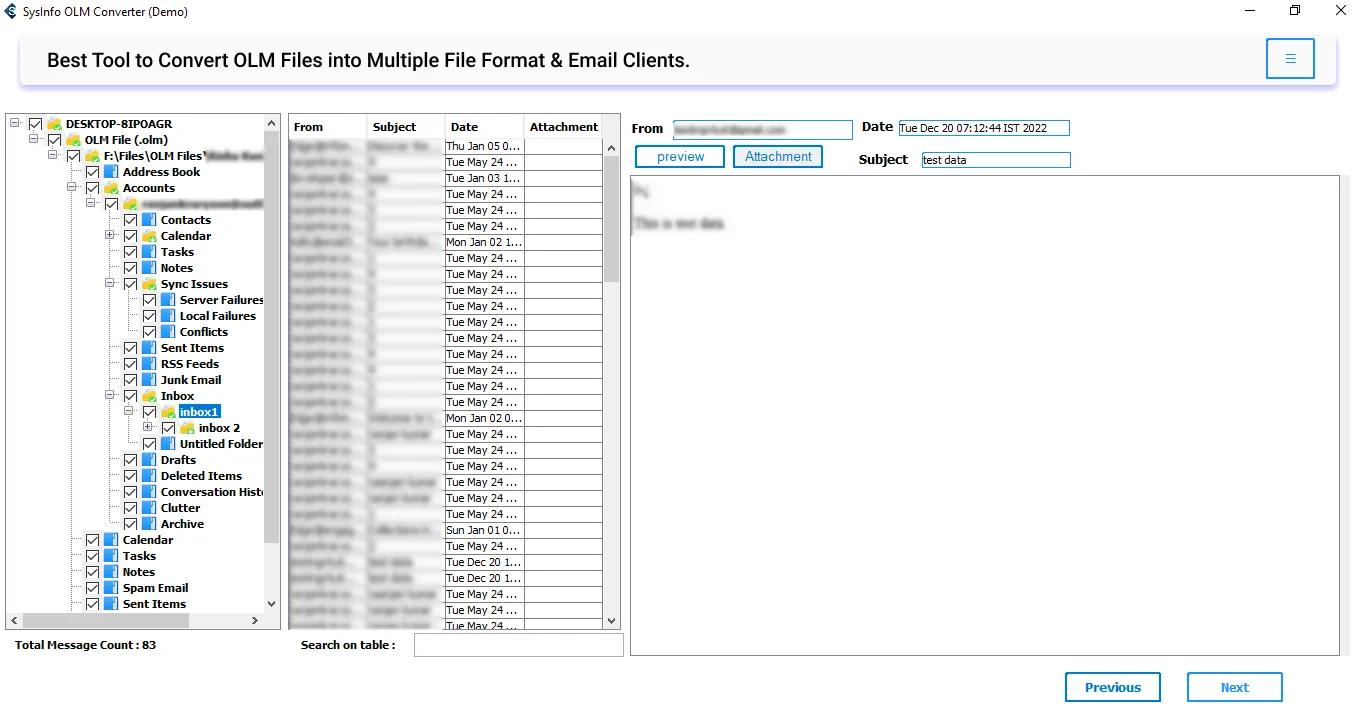The height and width of the screenshot is (728, 1366).
Task: Click the Conversation History folder icon
Action: click(x=149, y=492)
